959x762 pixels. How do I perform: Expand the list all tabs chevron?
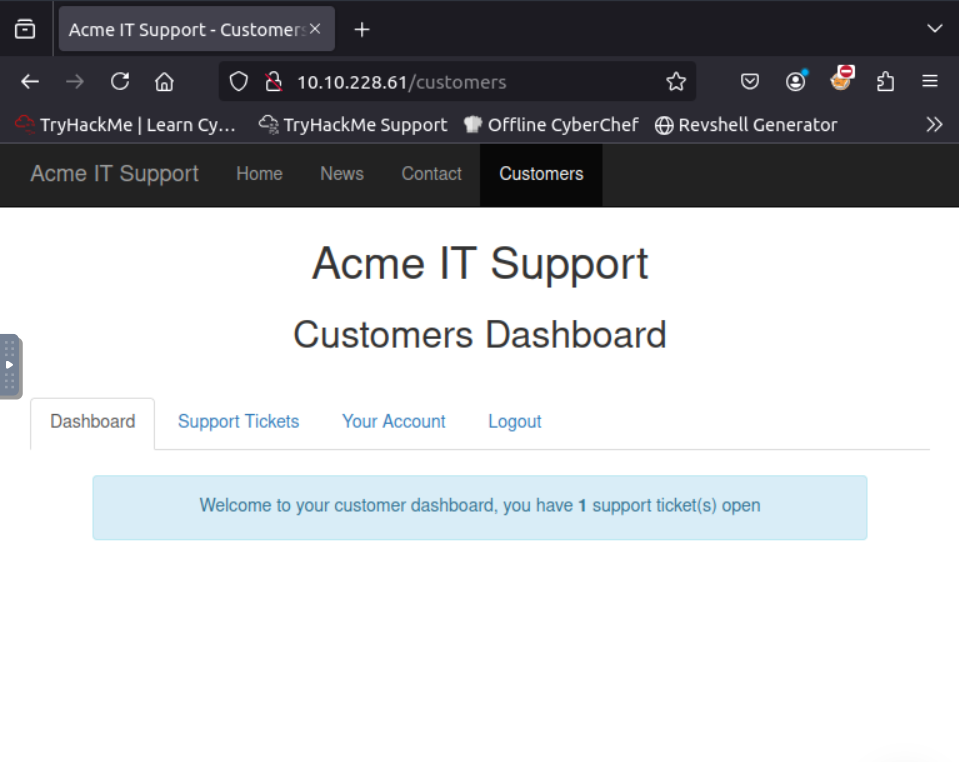[934, 29]
